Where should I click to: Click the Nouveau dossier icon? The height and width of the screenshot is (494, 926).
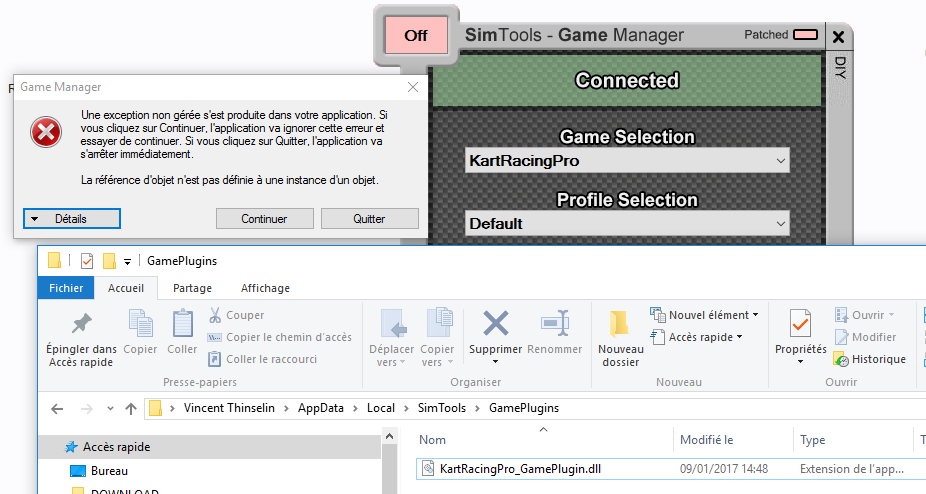tap(620, 325)
